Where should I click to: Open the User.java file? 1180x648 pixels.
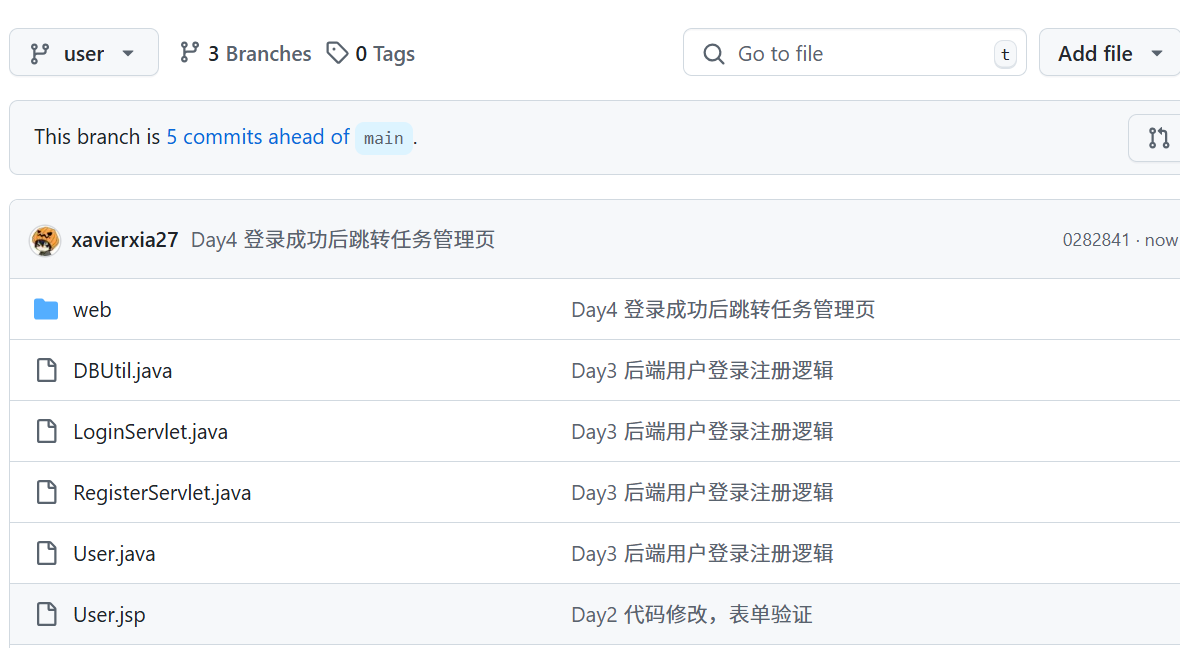click(x=114, y=554)
